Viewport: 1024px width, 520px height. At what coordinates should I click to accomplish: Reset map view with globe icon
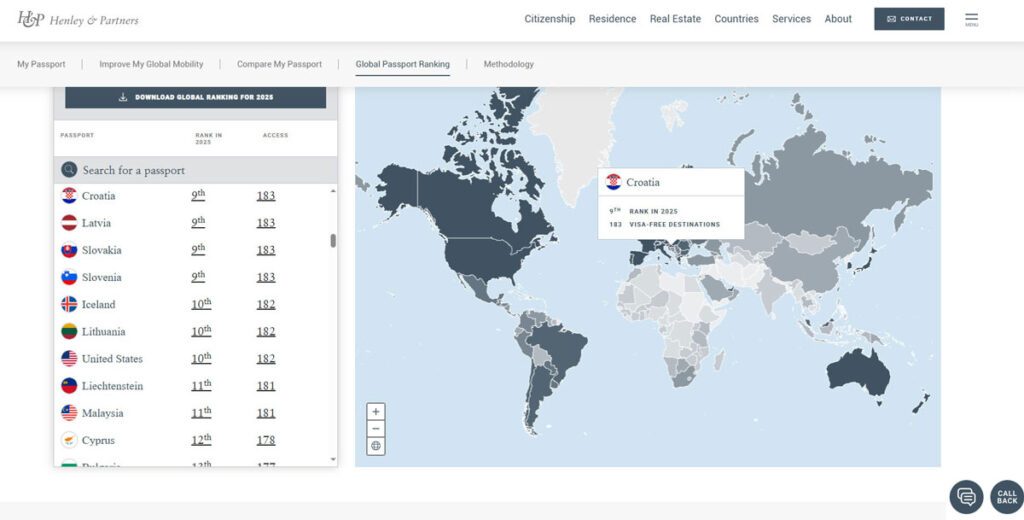click(x=376, y=446)
